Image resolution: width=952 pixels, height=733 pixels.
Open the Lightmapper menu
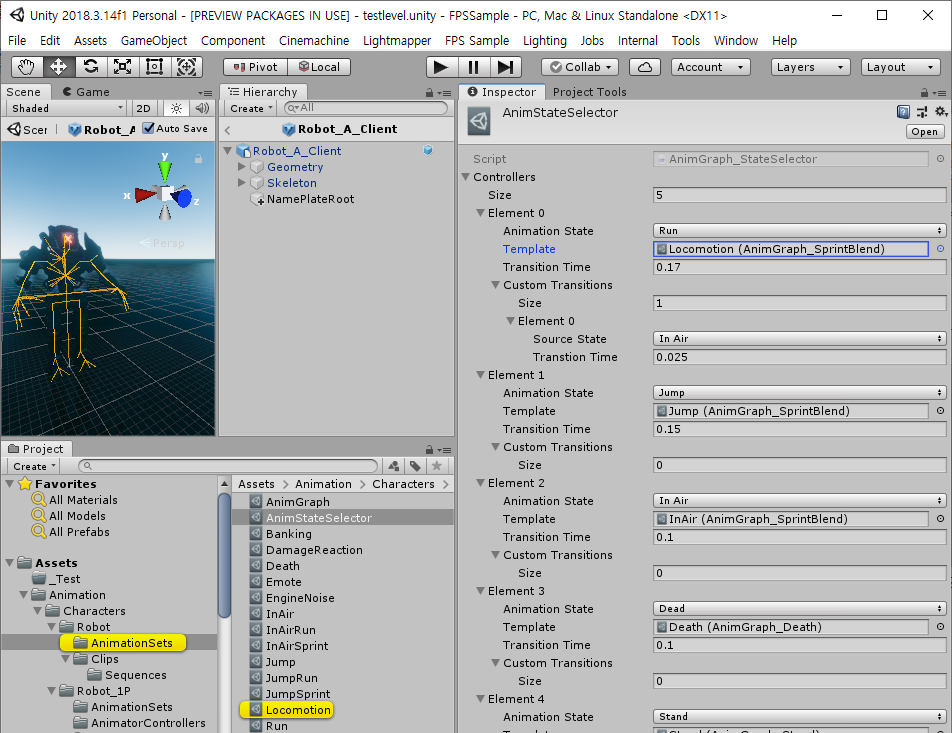pyautogui.click(x=397, y=41)
